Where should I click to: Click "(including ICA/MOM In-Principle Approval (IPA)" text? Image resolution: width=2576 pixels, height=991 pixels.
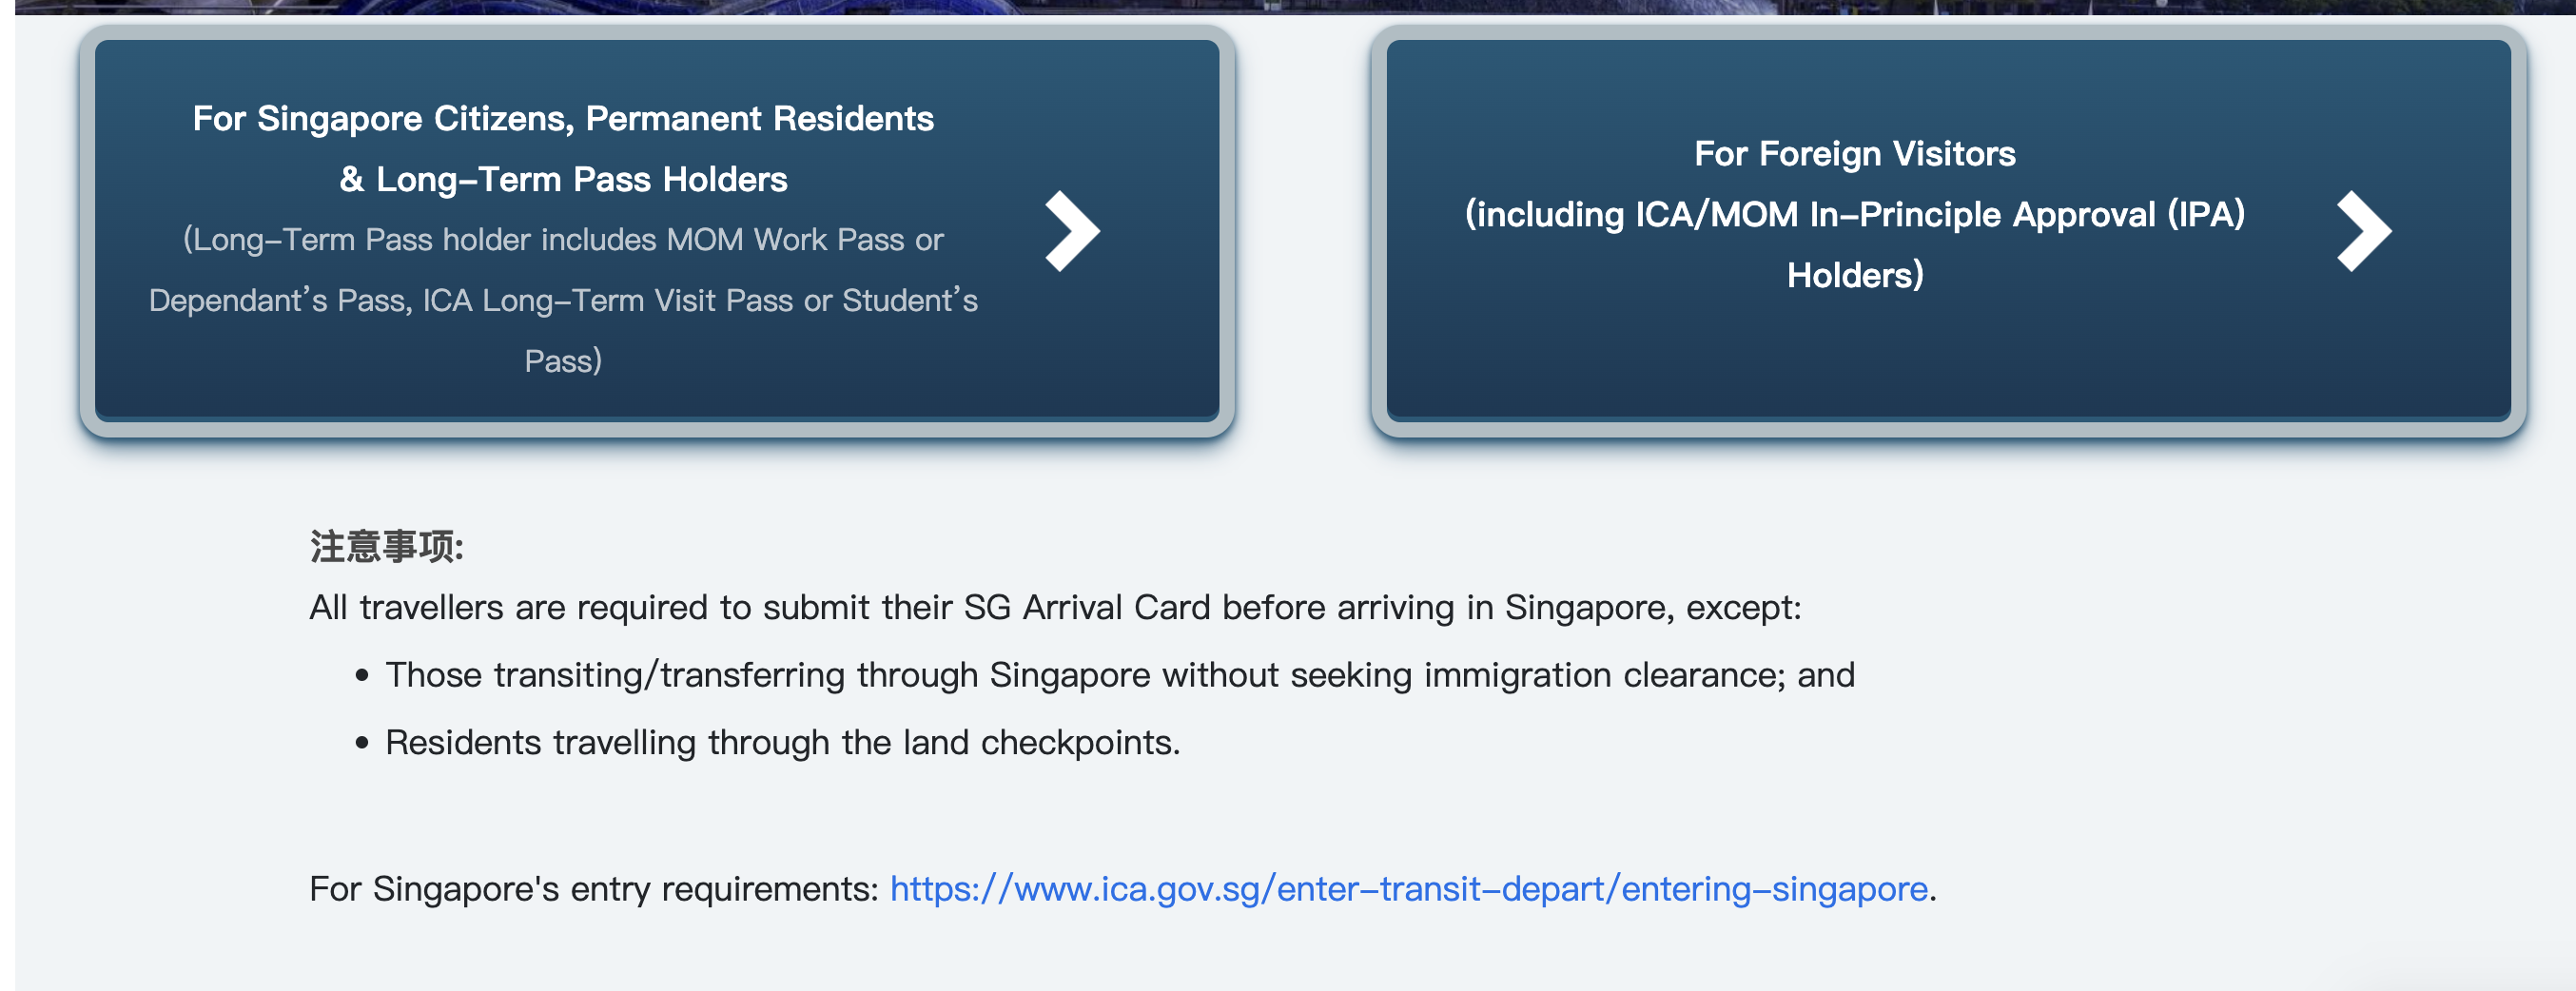pos(1854,215)
